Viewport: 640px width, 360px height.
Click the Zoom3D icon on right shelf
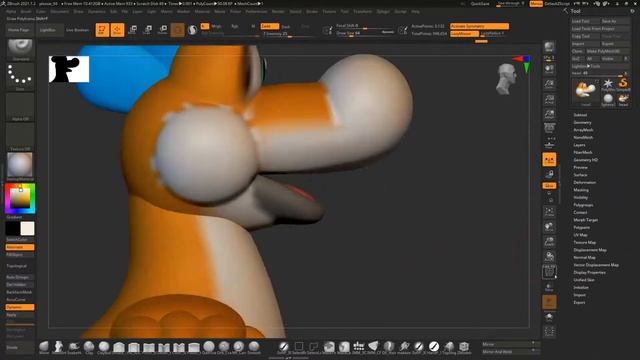(549, 242)
